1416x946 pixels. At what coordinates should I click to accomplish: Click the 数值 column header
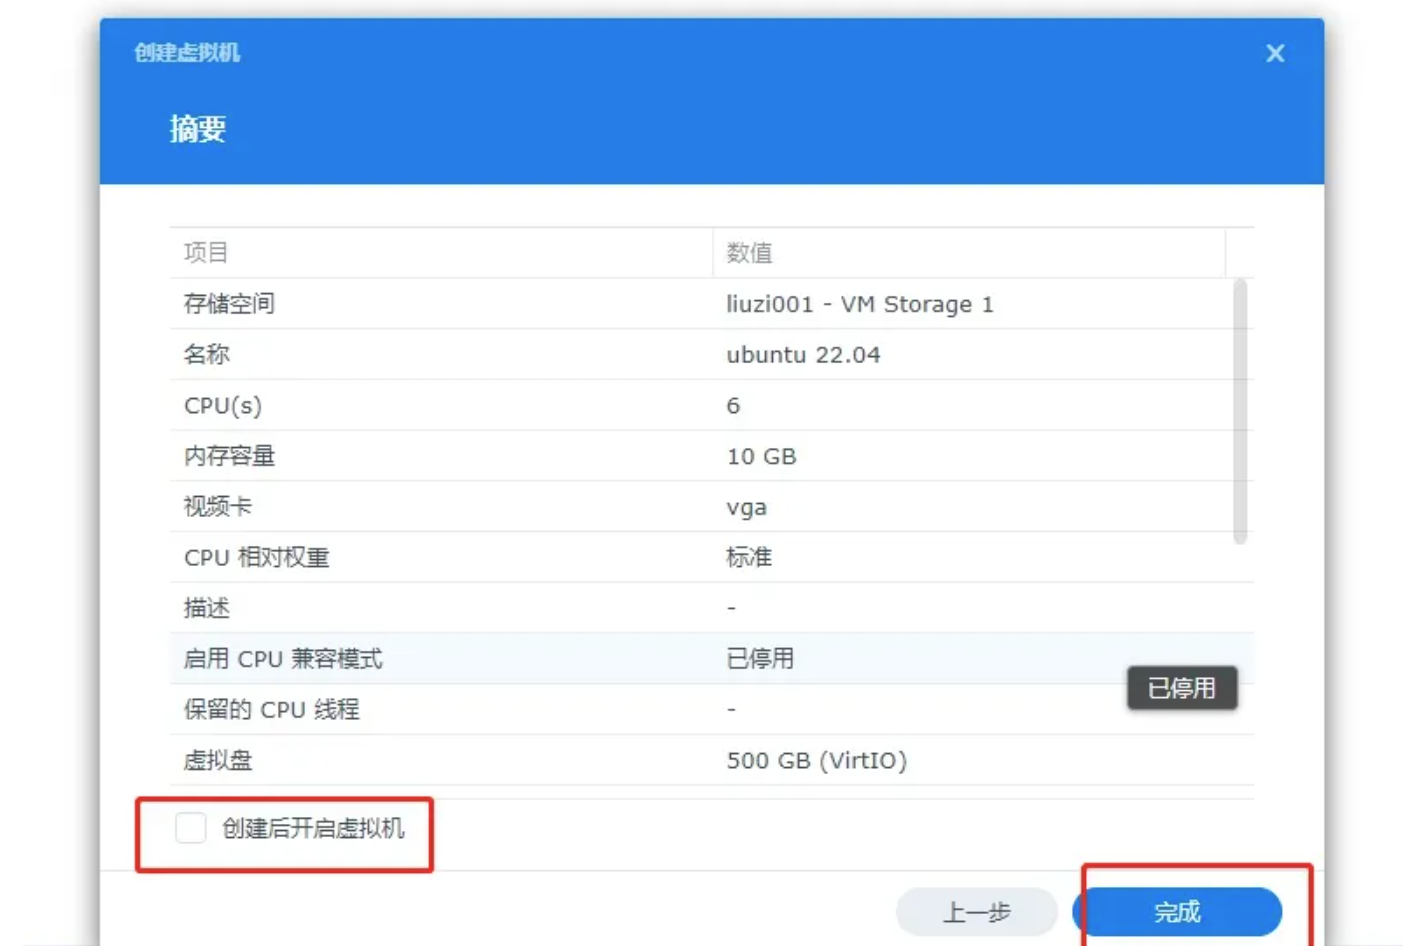pos(748,253)
